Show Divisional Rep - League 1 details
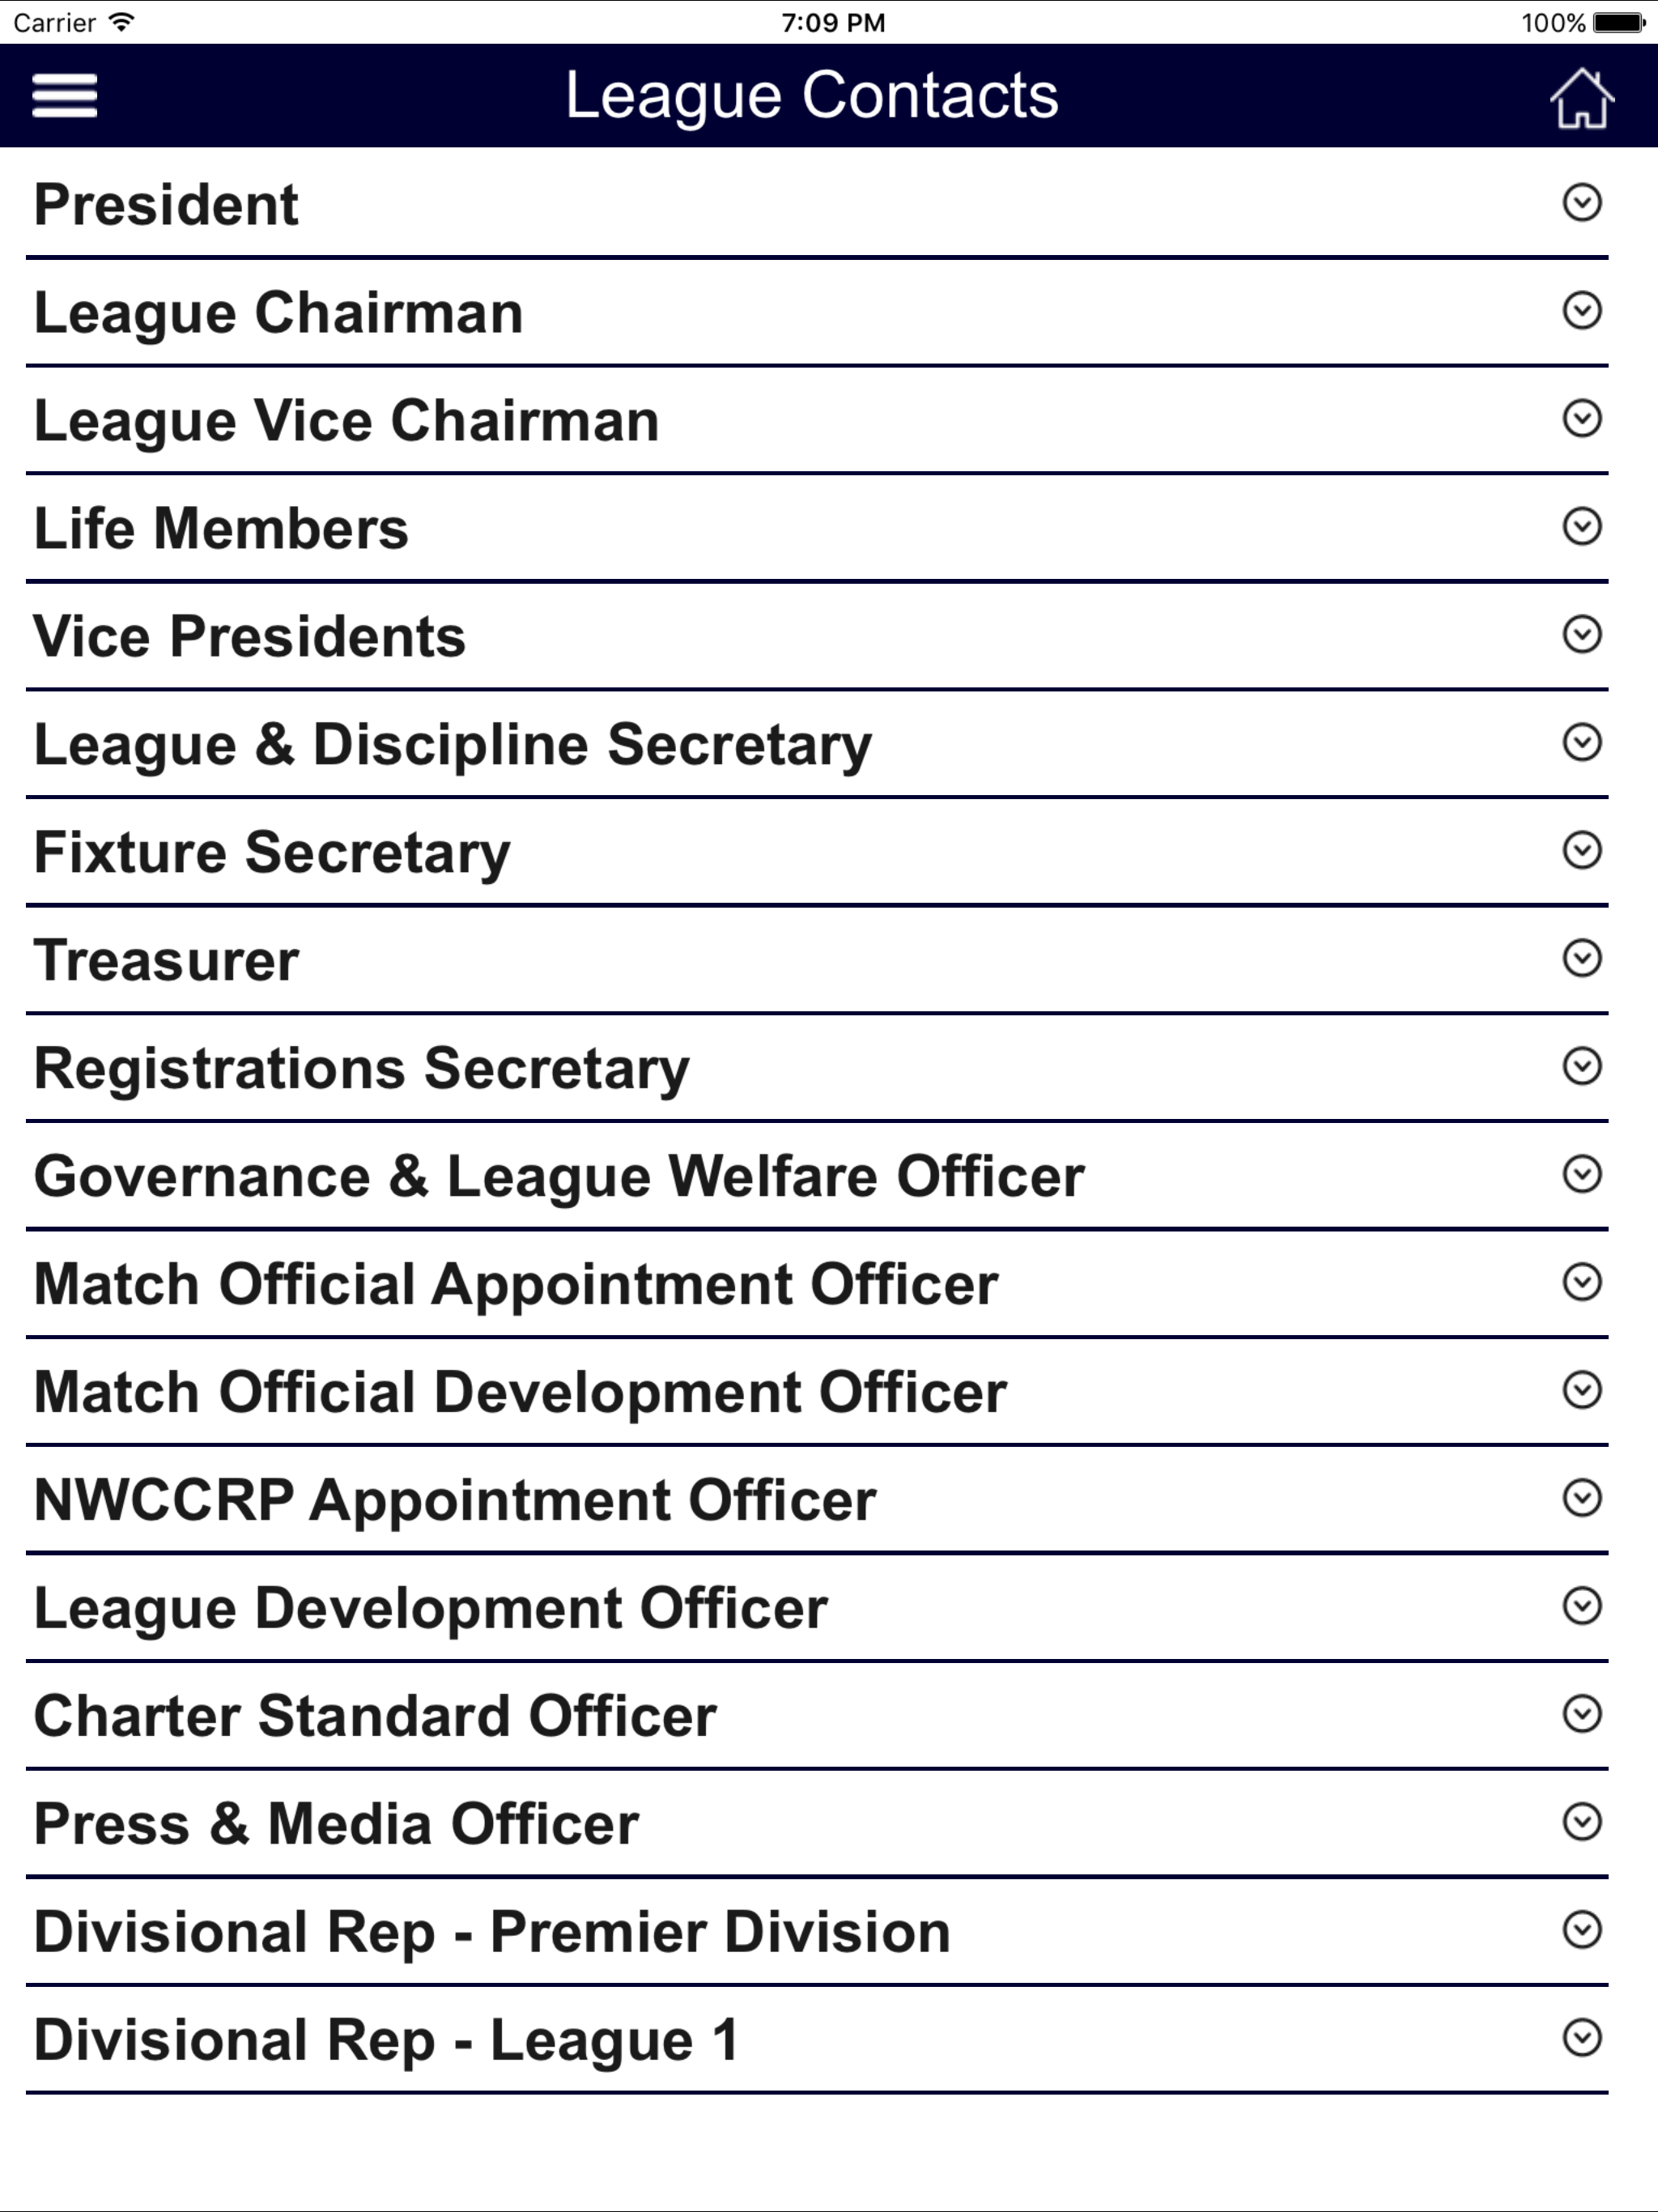This screenshot has width=1658, height=2212. [817, 2040]
